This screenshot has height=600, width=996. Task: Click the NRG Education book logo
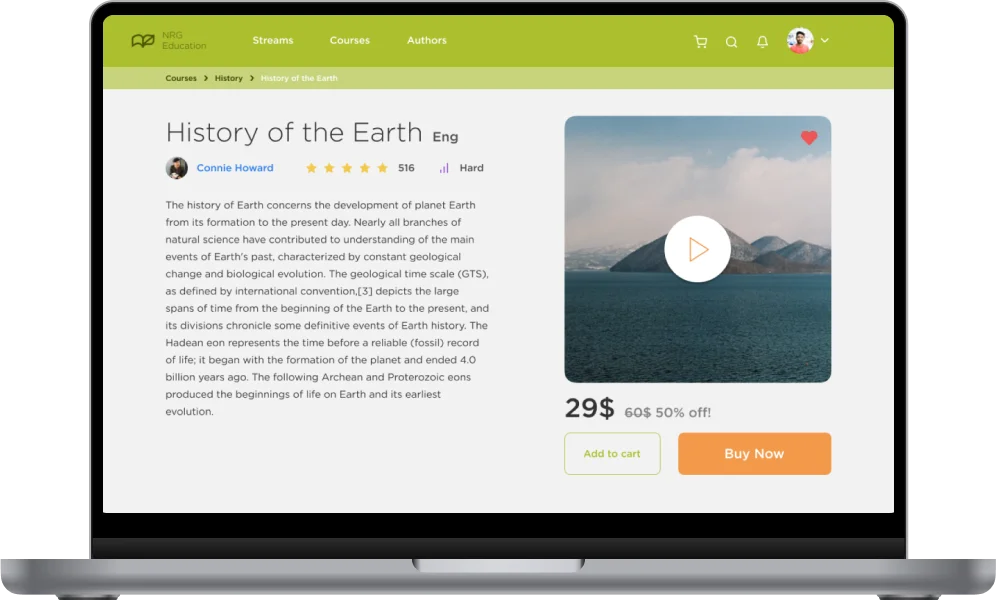143,41
